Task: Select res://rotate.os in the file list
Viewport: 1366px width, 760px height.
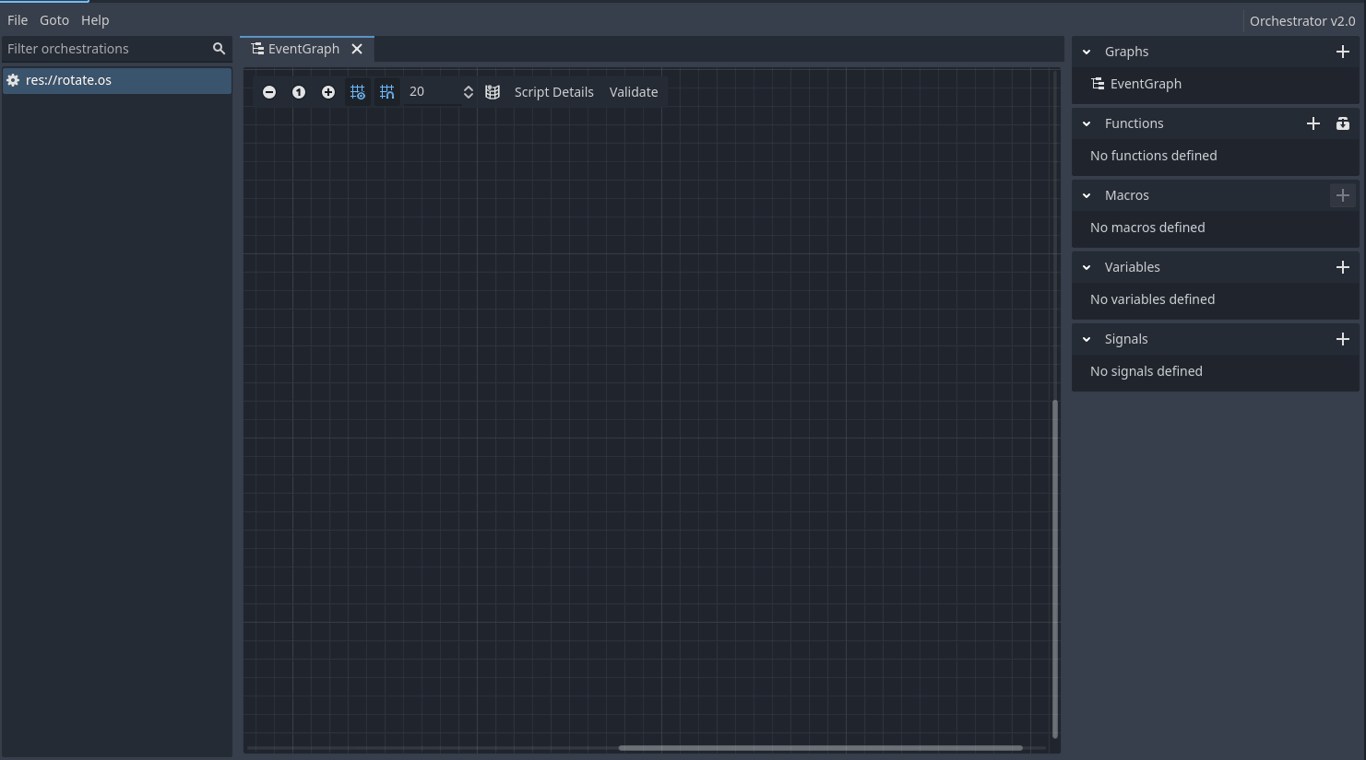Action: [x=117, y=80]
